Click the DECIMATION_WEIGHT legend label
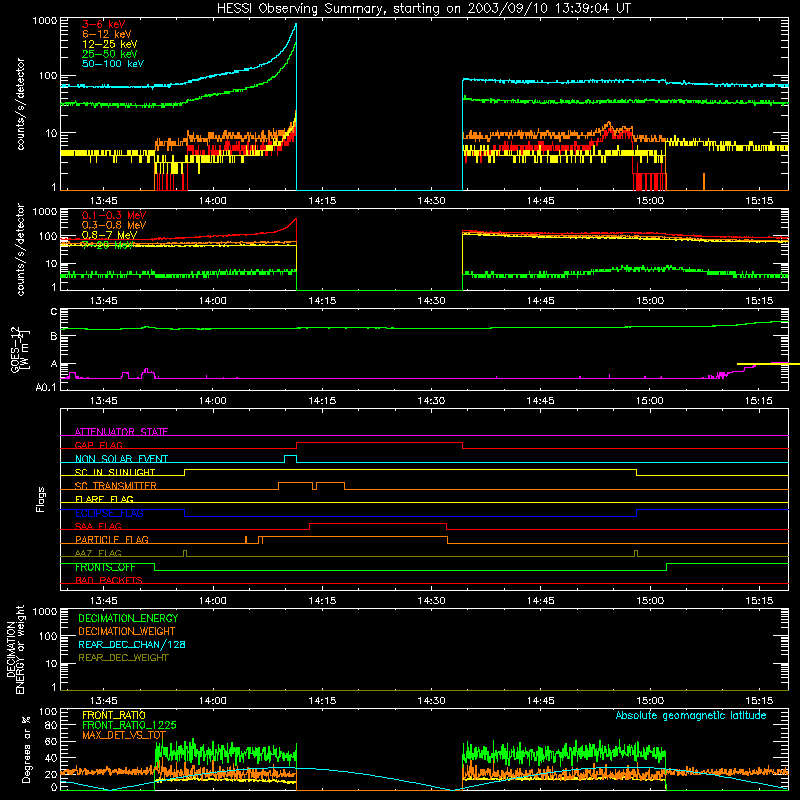Viewport: 800px width, 800px height. (x=127, y=632)
